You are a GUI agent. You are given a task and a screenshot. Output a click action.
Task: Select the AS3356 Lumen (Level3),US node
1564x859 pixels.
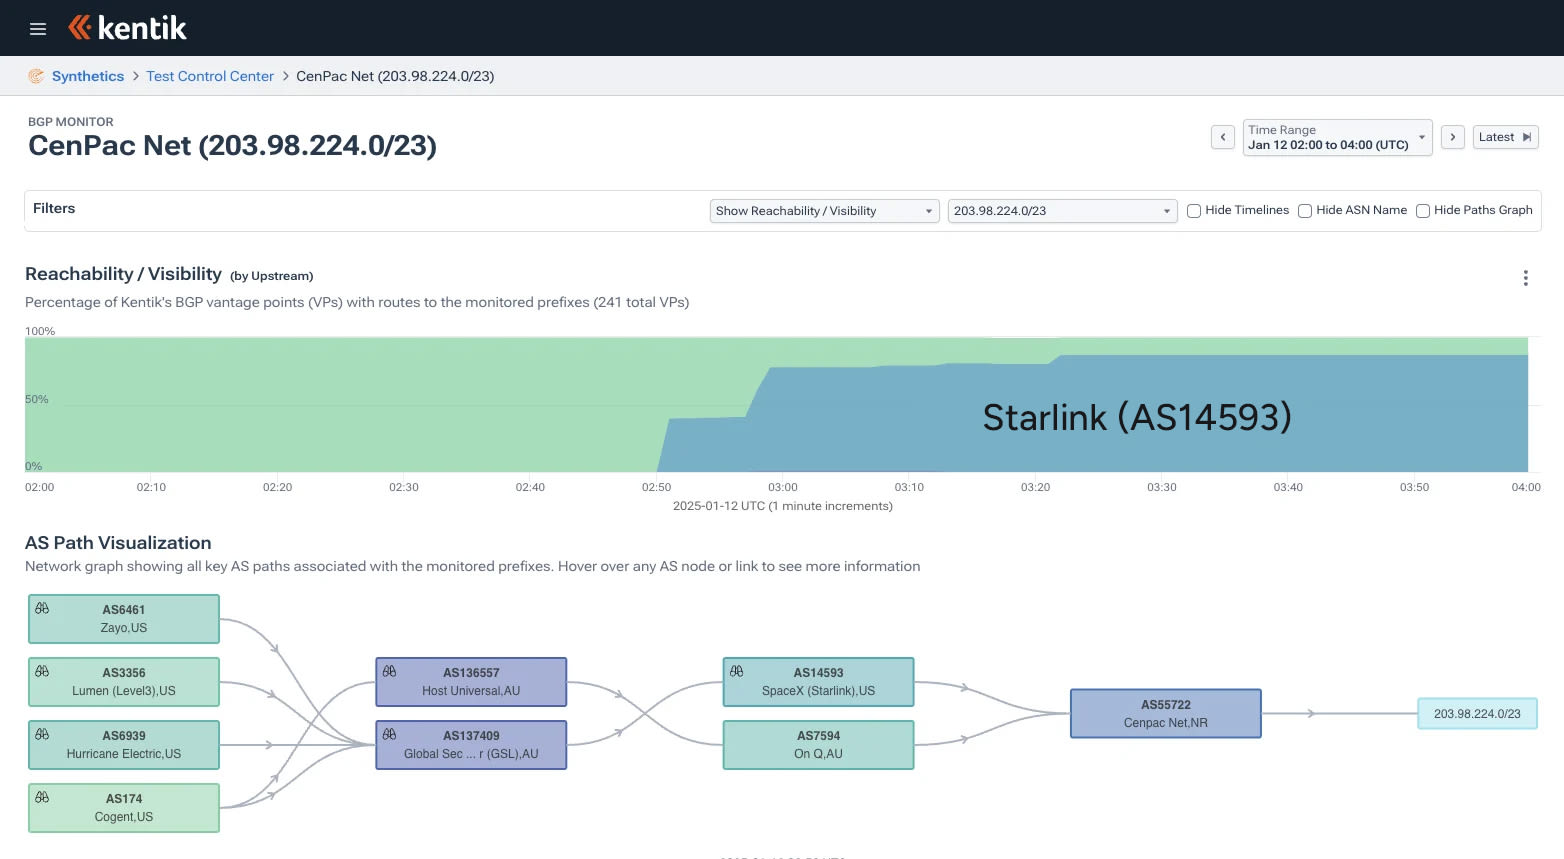coord(124,682)
